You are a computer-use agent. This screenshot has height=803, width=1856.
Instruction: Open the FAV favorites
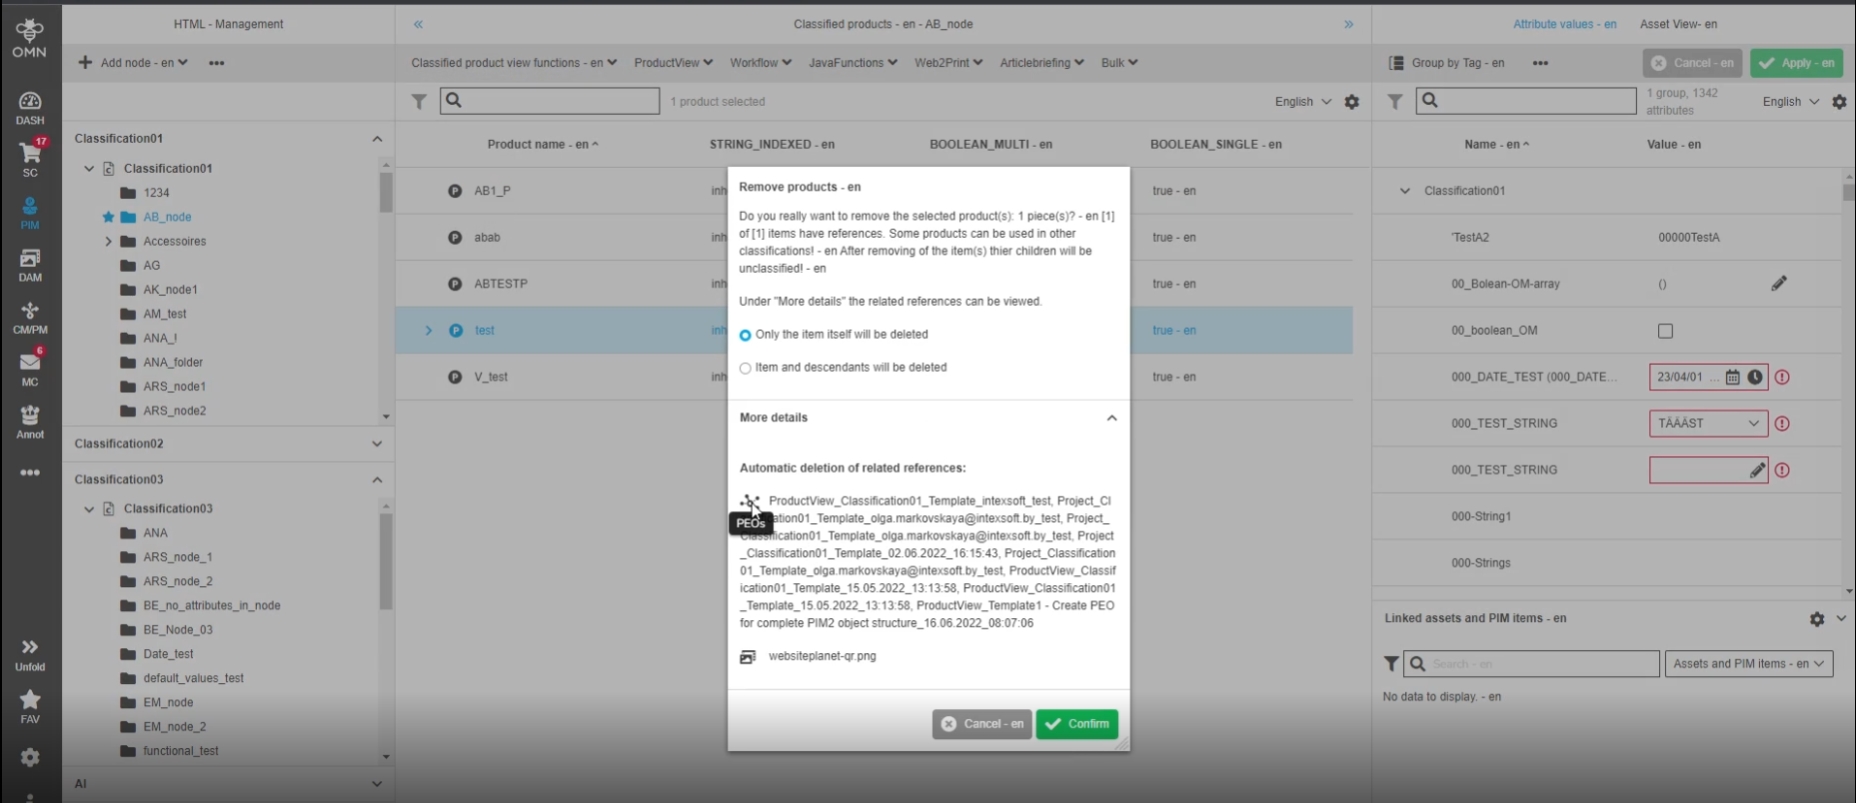point(30,707)
